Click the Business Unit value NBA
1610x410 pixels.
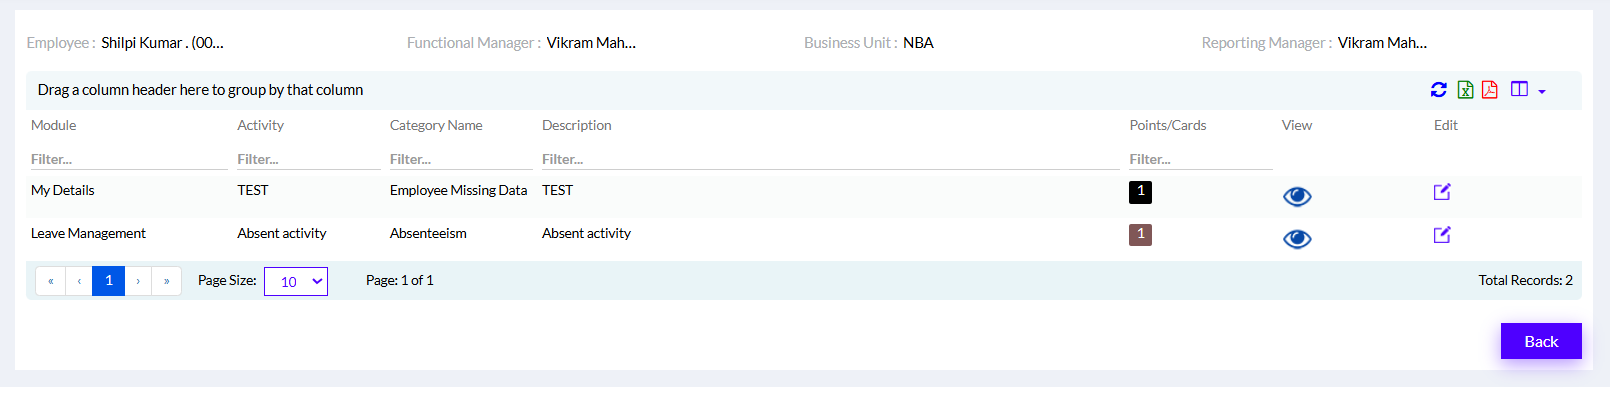click(918, 43)
